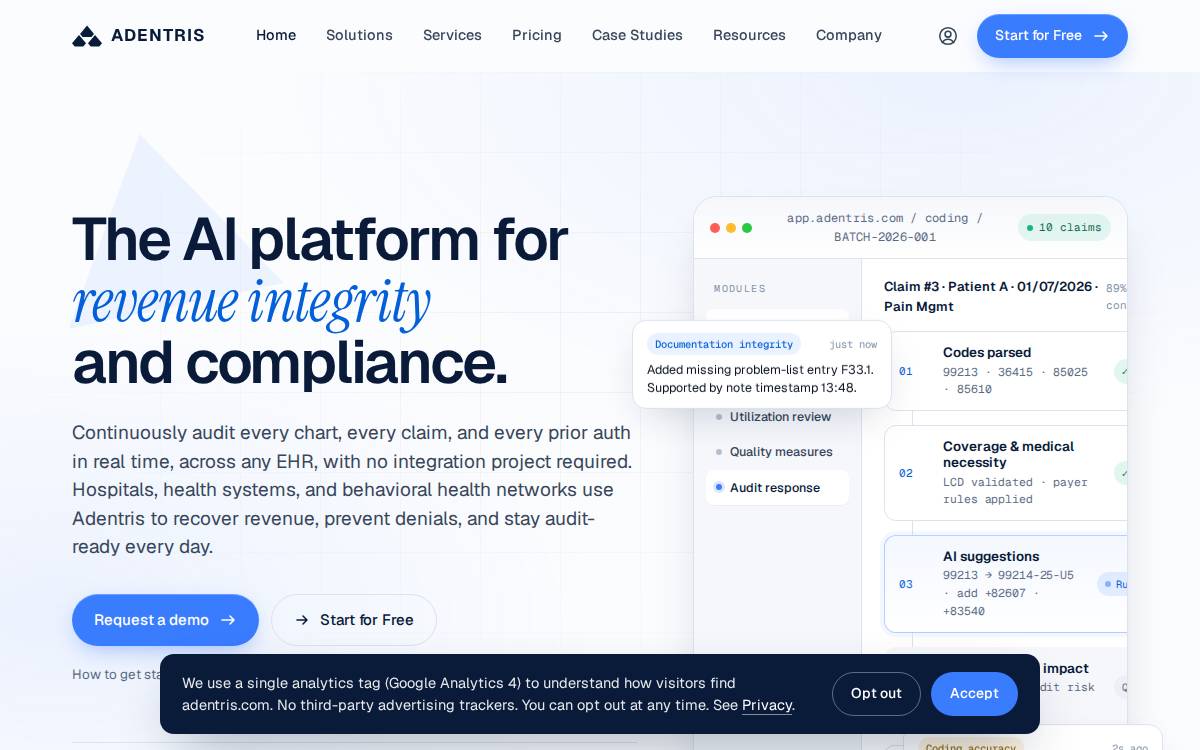Click the 'just now' timestamp text

coord(853,345)
